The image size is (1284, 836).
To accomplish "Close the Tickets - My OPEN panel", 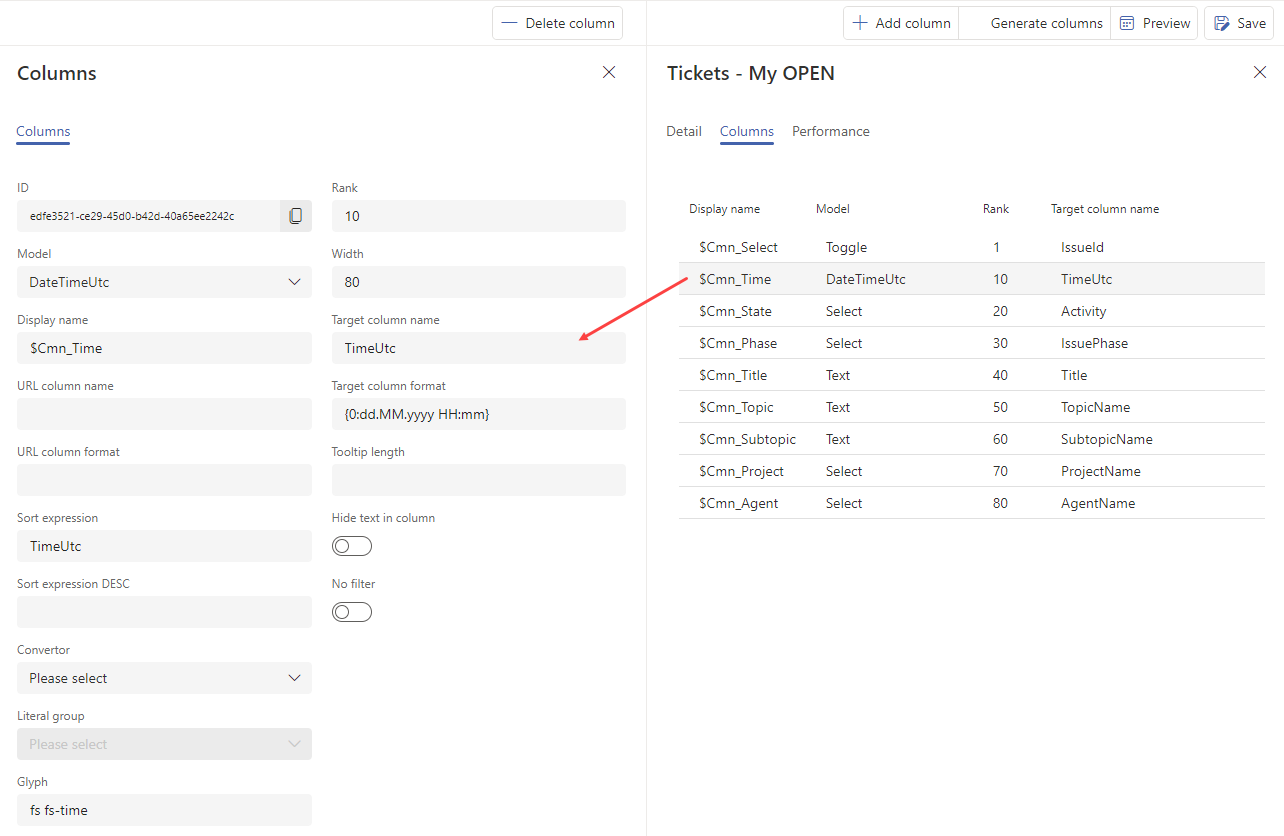I will coord(1260,72).
